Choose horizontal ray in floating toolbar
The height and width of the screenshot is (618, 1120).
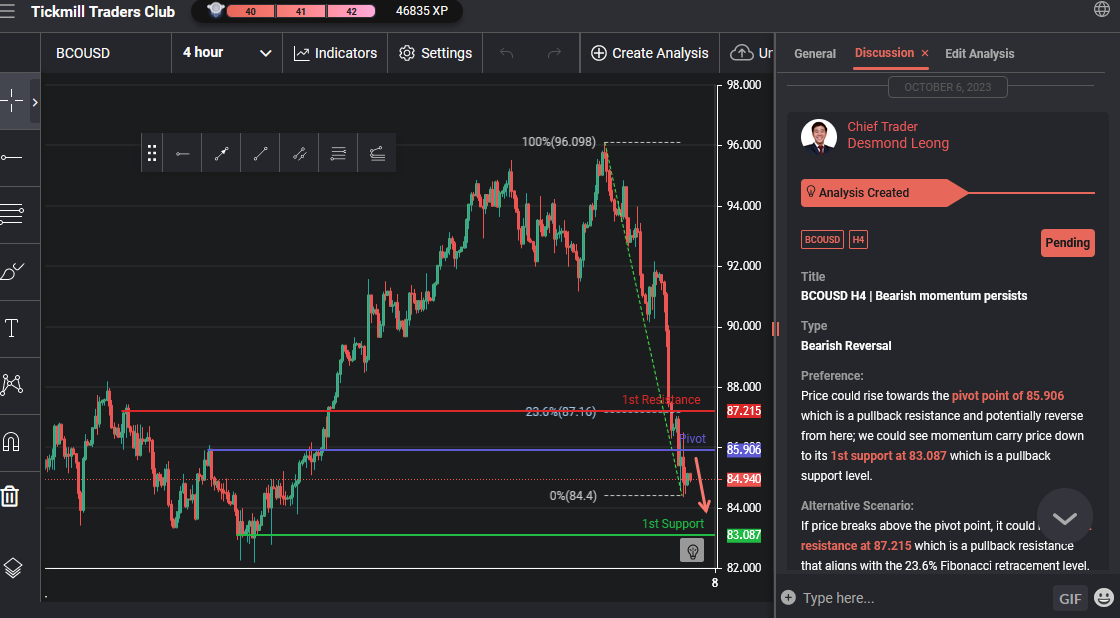coord(182,153)
